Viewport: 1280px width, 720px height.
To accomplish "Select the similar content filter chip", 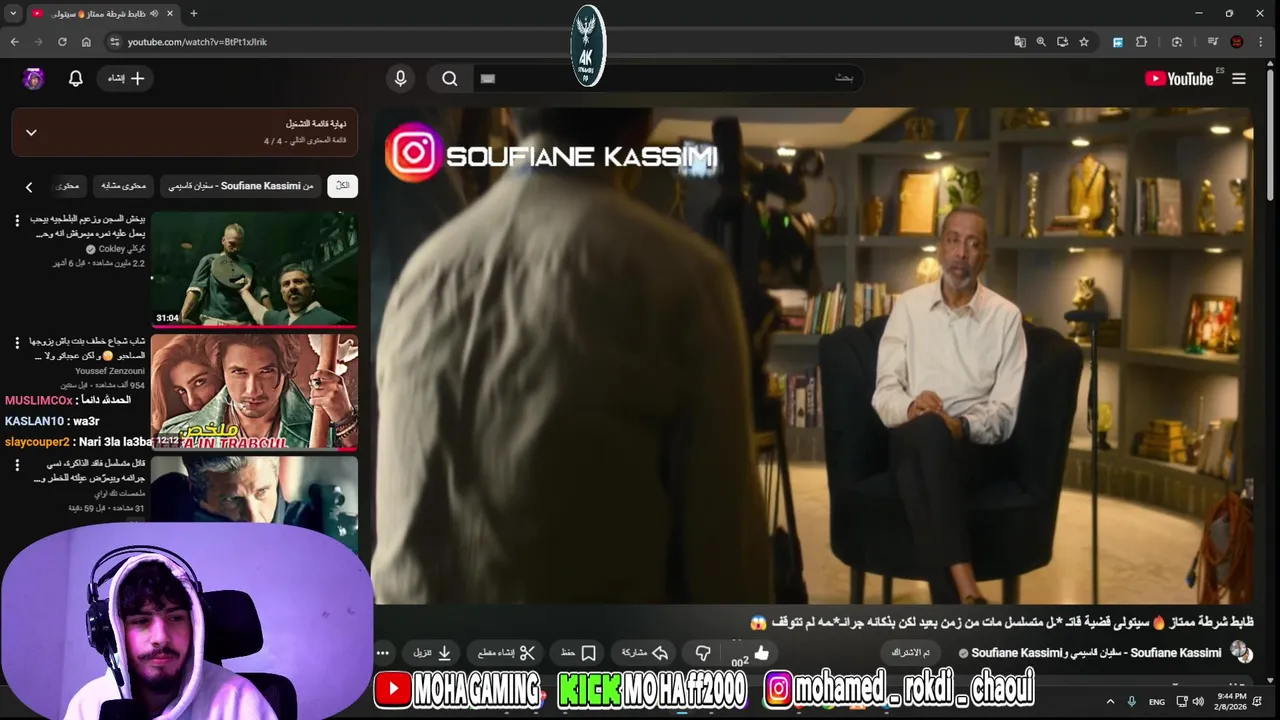I will coord(125,186).
